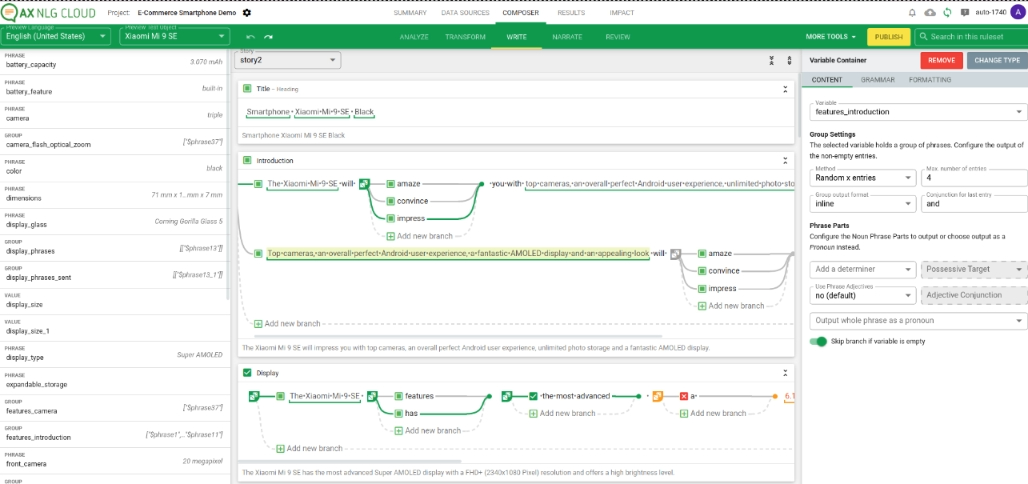Screen dimensions: 1028x484
Task: Open the notifications bell
Action: pyautogui.click(x=912, y=12)
